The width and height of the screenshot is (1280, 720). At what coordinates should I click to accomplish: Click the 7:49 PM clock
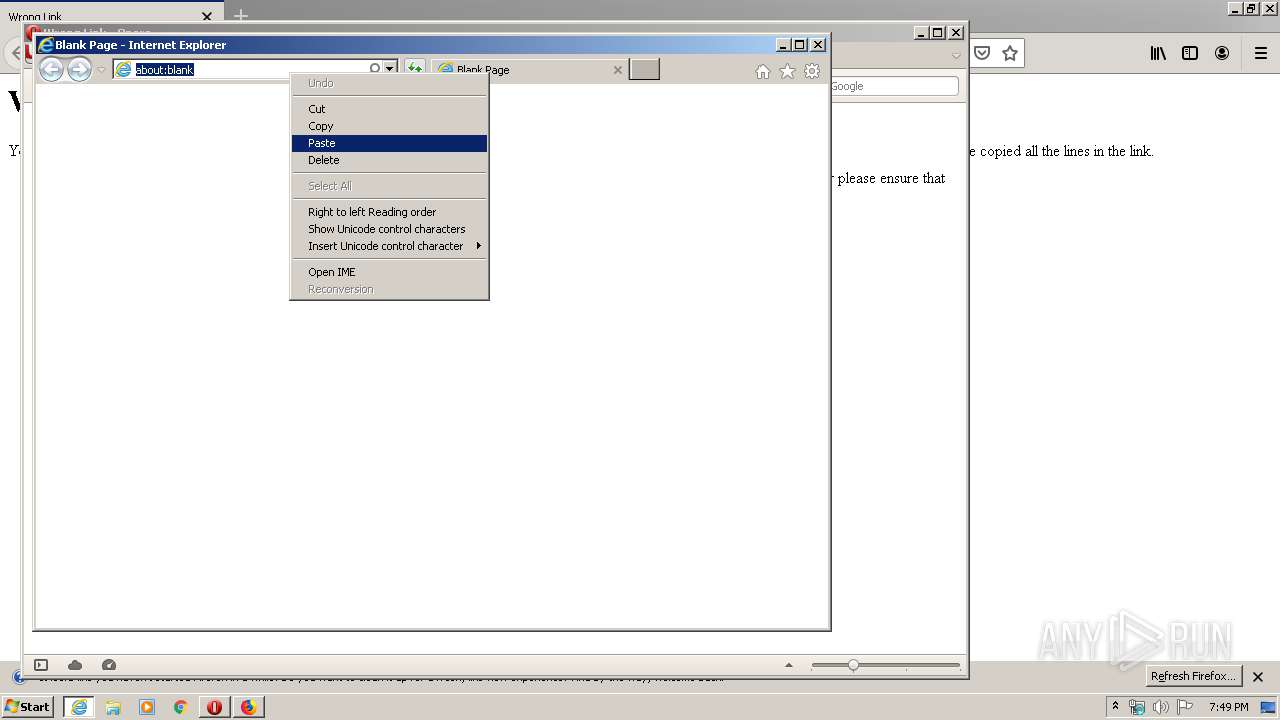point(1229,707)
